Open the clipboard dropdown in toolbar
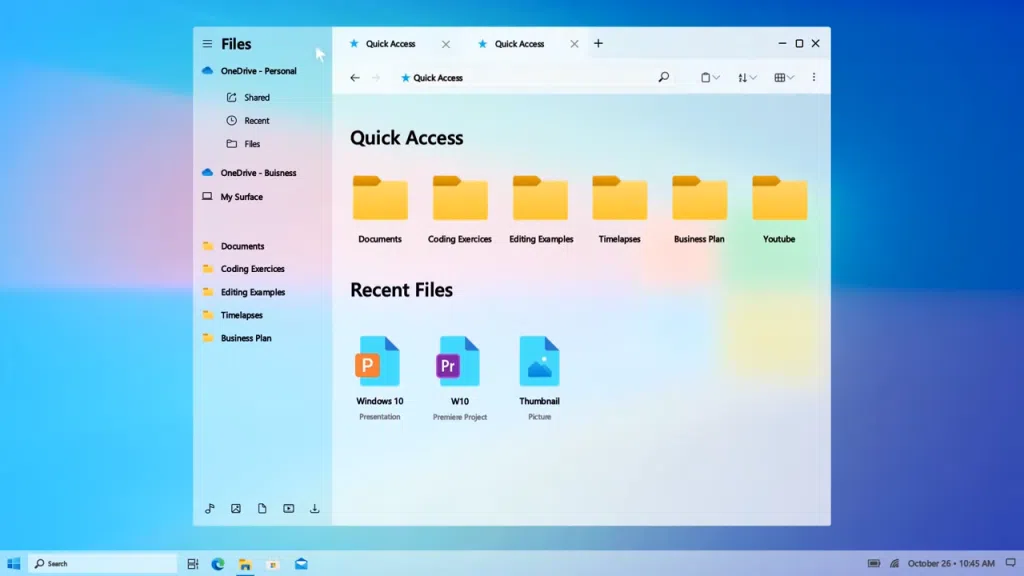 (x=709, y=77)
